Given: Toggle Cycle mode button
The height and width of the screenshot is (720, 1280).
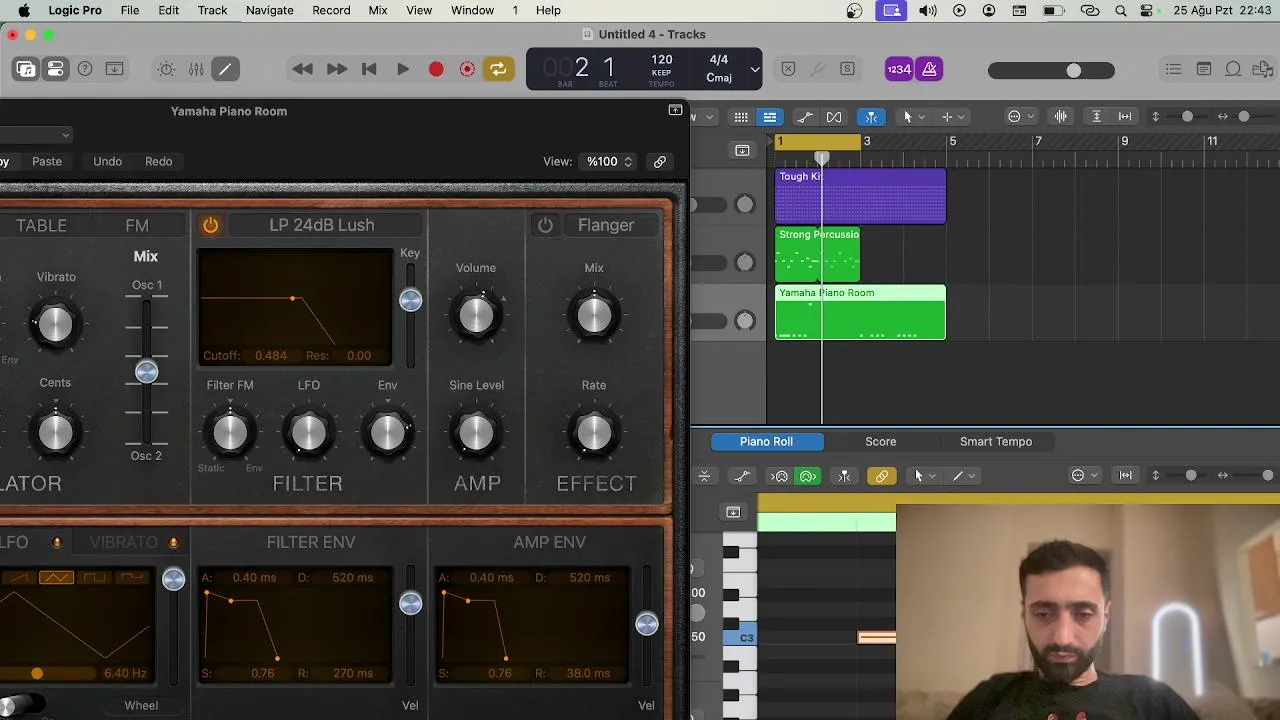Looking at the screenshot, I should tap(498, 69).
